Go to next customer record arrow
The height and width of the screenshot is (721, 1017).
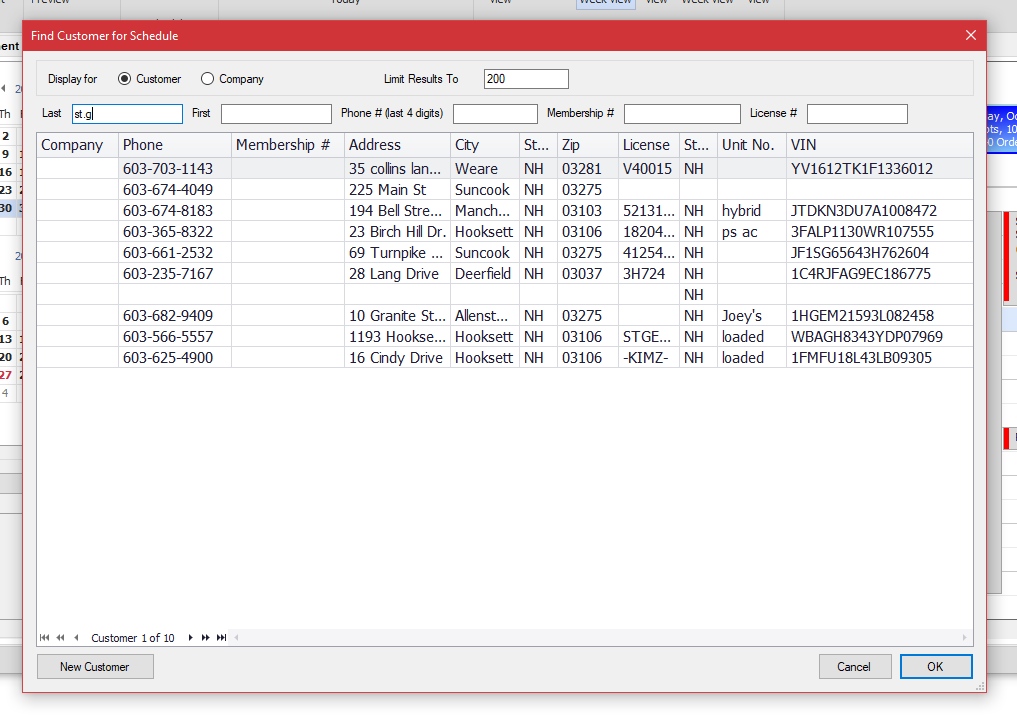[190, 637]
